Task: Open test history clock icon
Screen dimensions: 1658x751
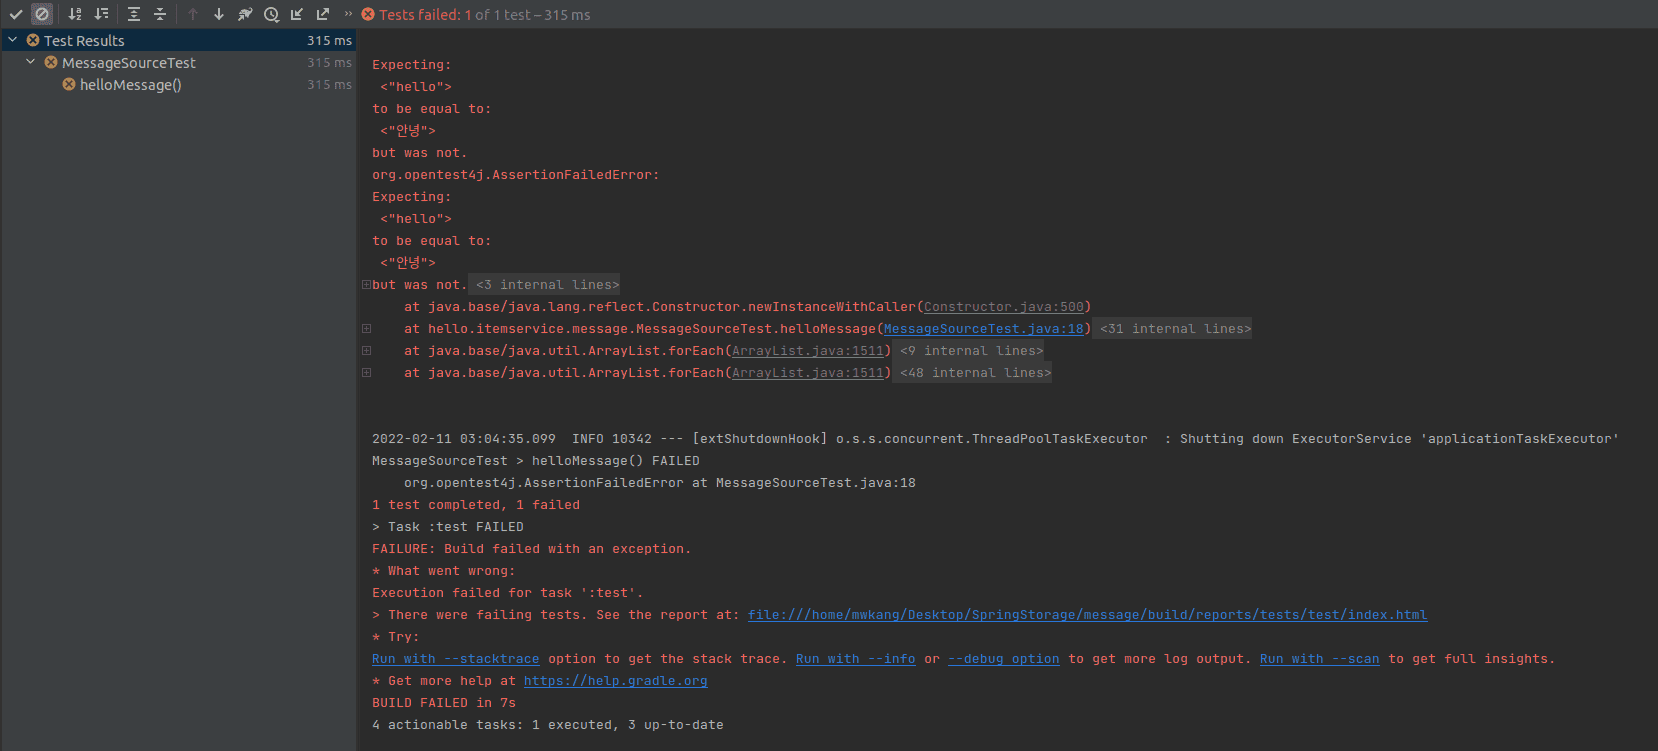Action: tap(271, 14)
